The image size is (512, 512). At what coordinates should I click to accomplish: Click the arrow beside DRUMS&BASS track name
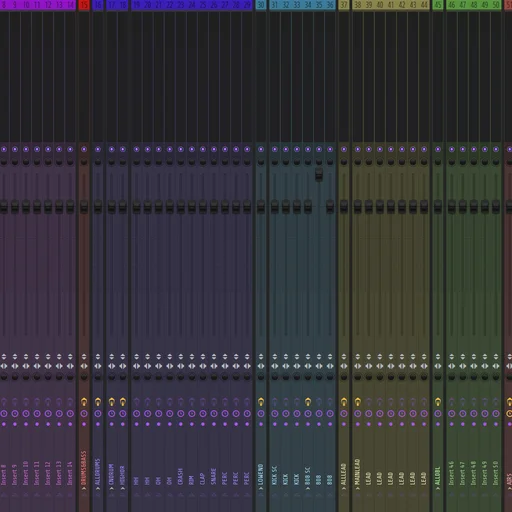pos(84,488)
